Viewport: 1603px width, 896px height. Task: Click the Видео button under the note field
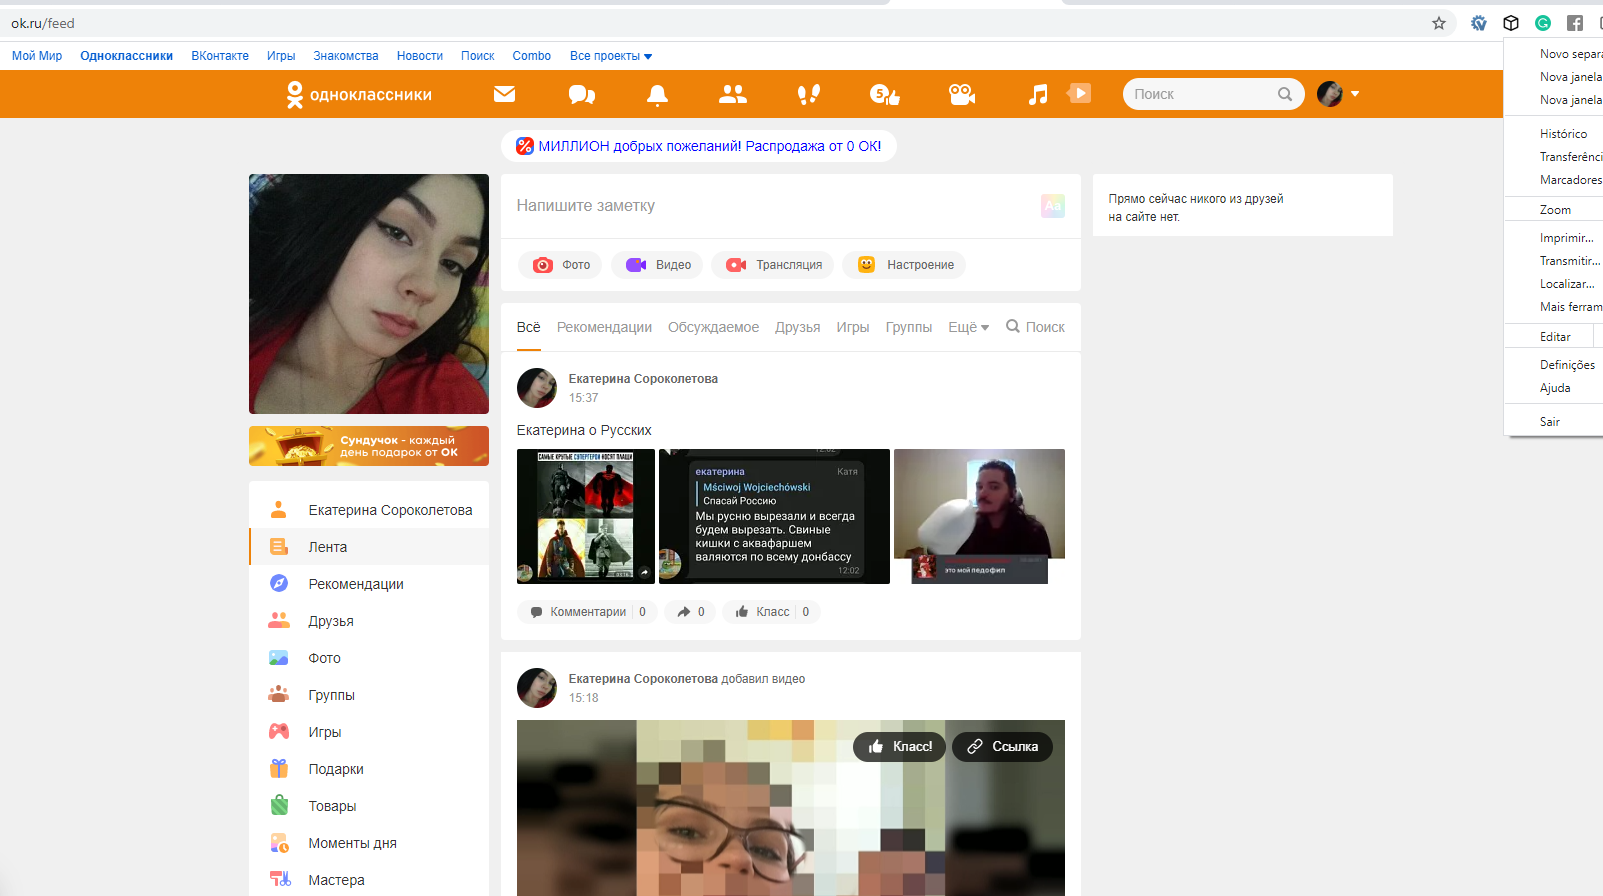(657, 265)
